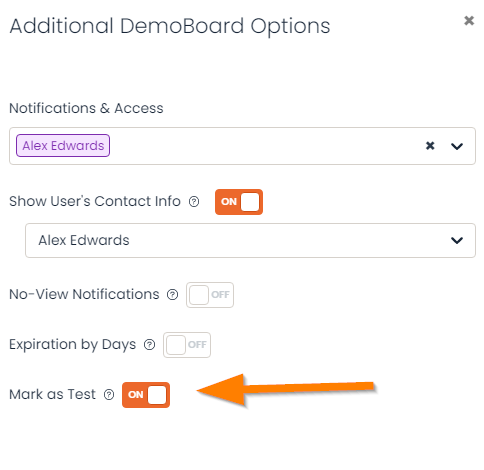Click the Alex Edwards purple tag

[63, 146]
